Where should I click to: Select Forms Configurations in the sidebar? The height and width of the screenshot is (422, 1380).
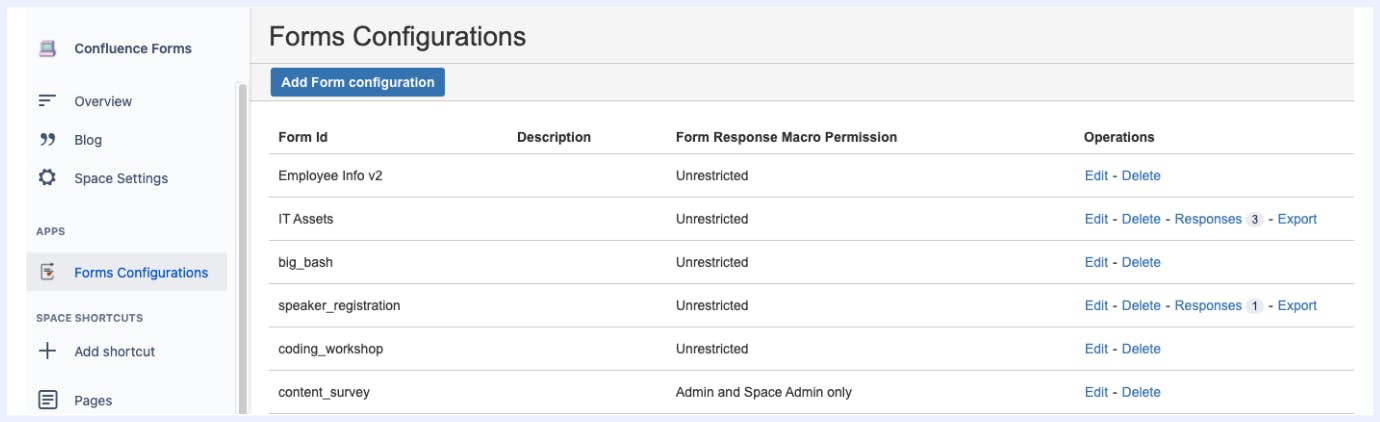click(127, 272)
